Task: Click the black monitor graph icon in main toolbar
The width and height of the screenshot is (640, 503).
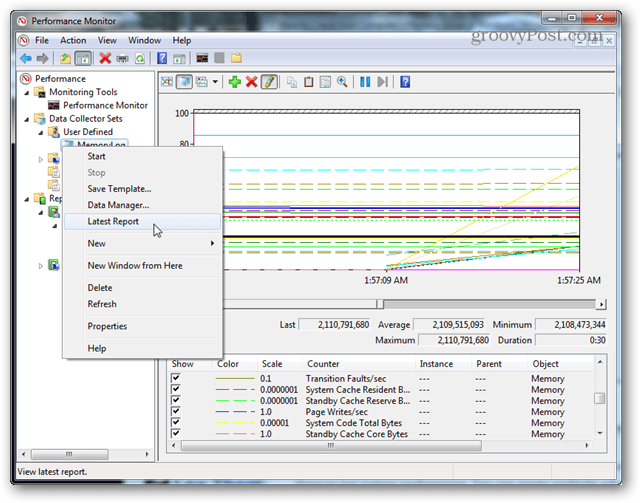Action: 202,58
